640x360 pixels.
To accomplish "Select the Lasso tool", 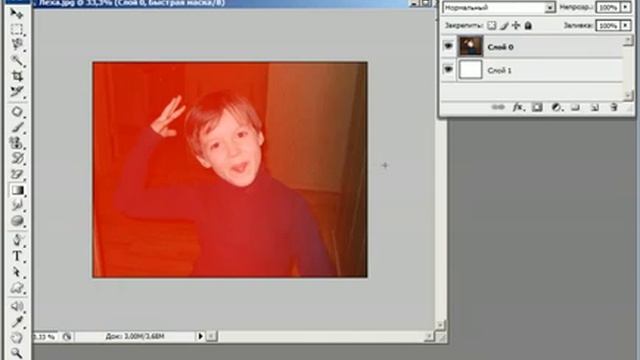I will coord(17,44).
